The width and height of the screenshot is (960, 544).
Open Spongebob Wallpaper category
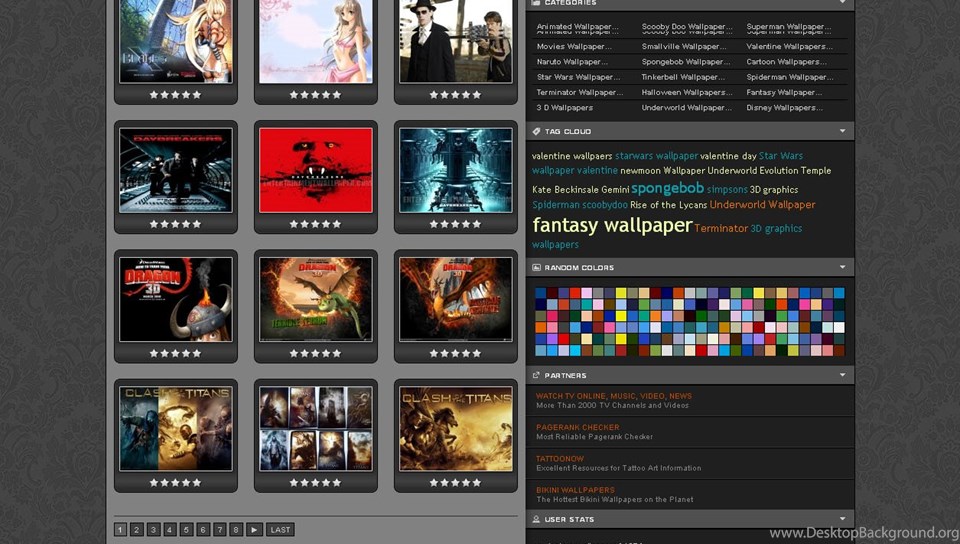click(686, 62)
